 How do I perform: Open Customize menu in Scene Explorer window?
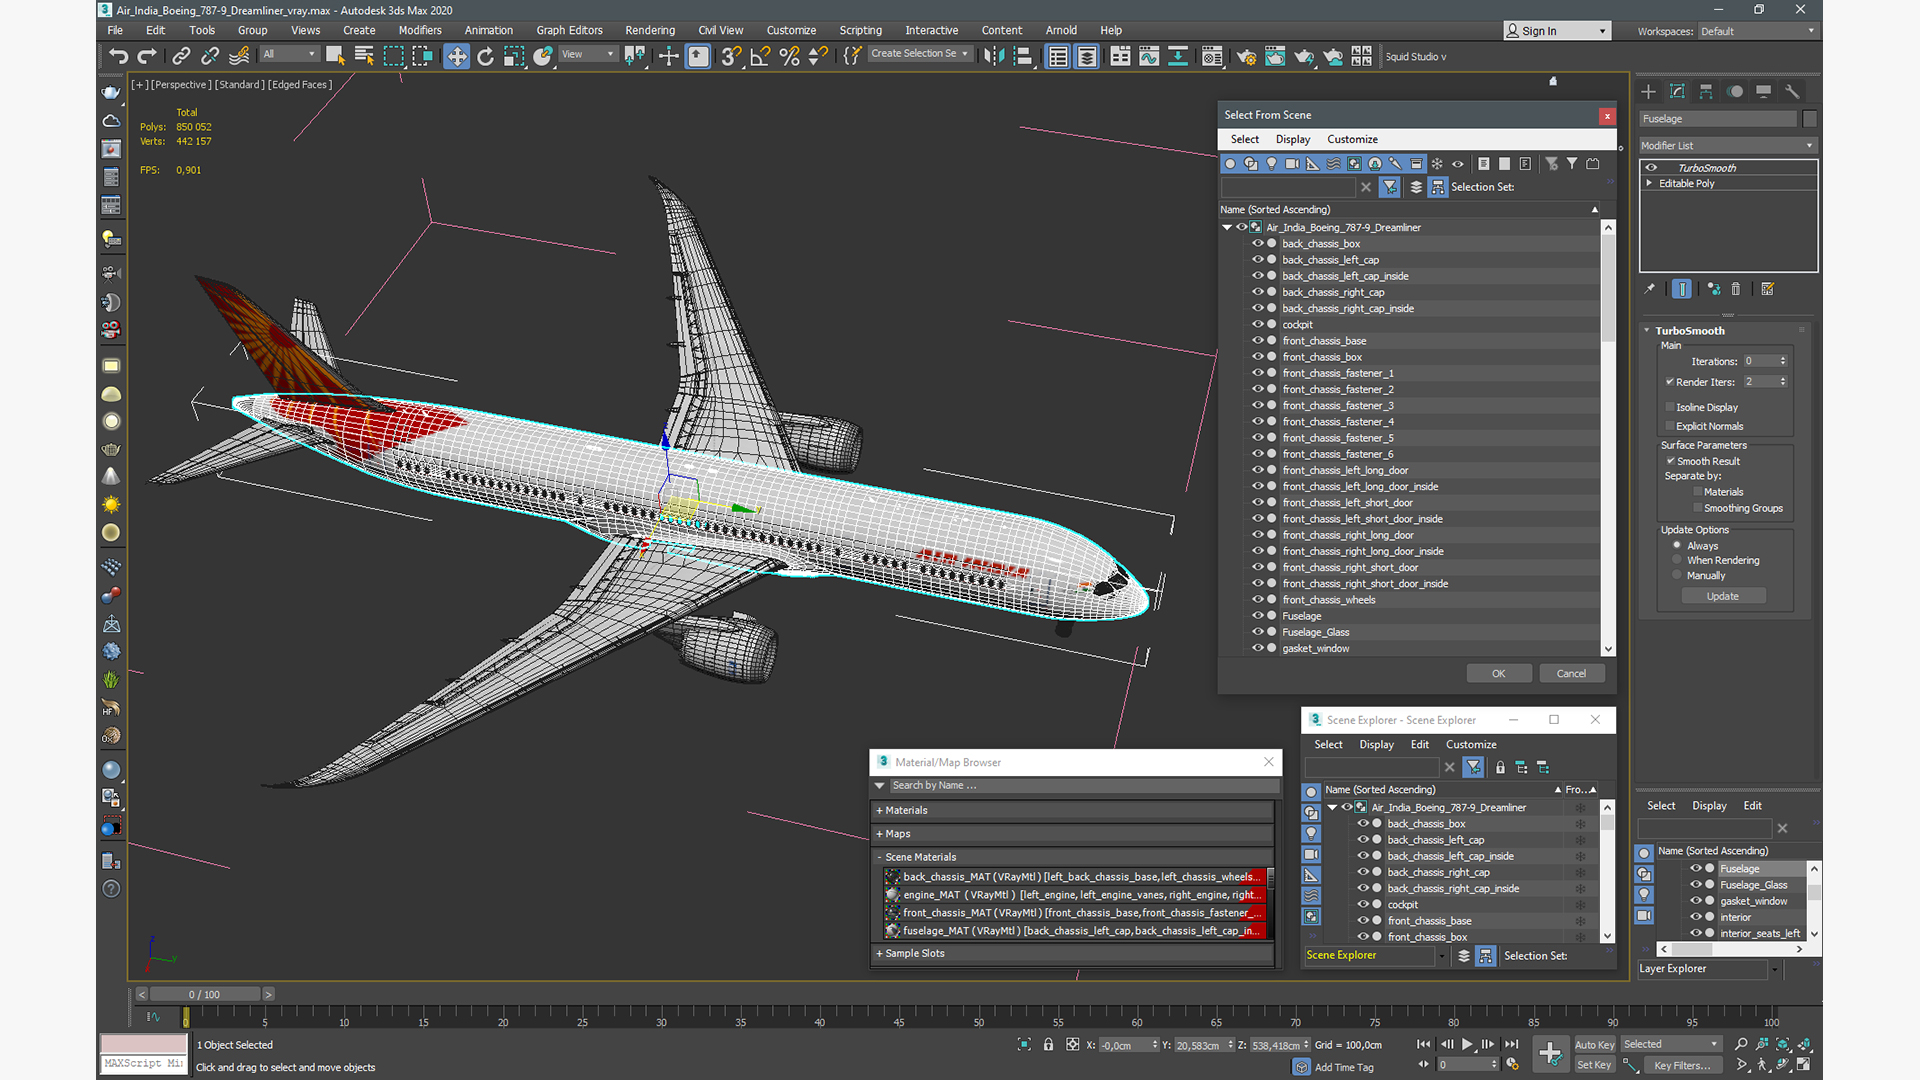click(1471, 745)
